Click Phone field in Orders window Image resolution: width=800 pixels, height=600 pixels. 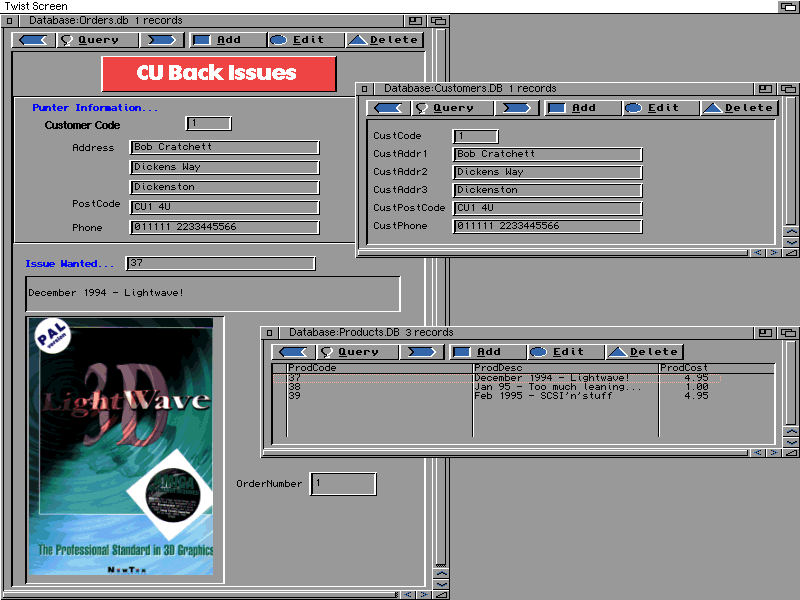coord(224,227)
